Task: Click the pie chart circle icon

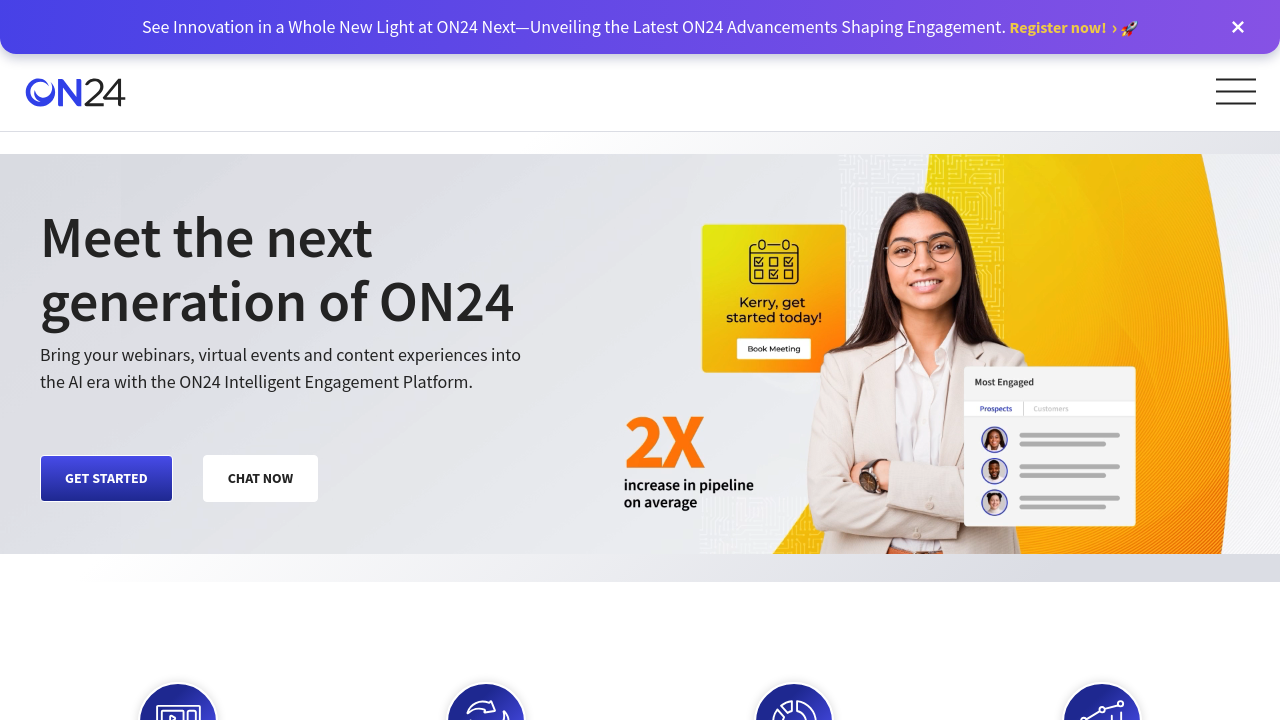Action: (794, 702)
